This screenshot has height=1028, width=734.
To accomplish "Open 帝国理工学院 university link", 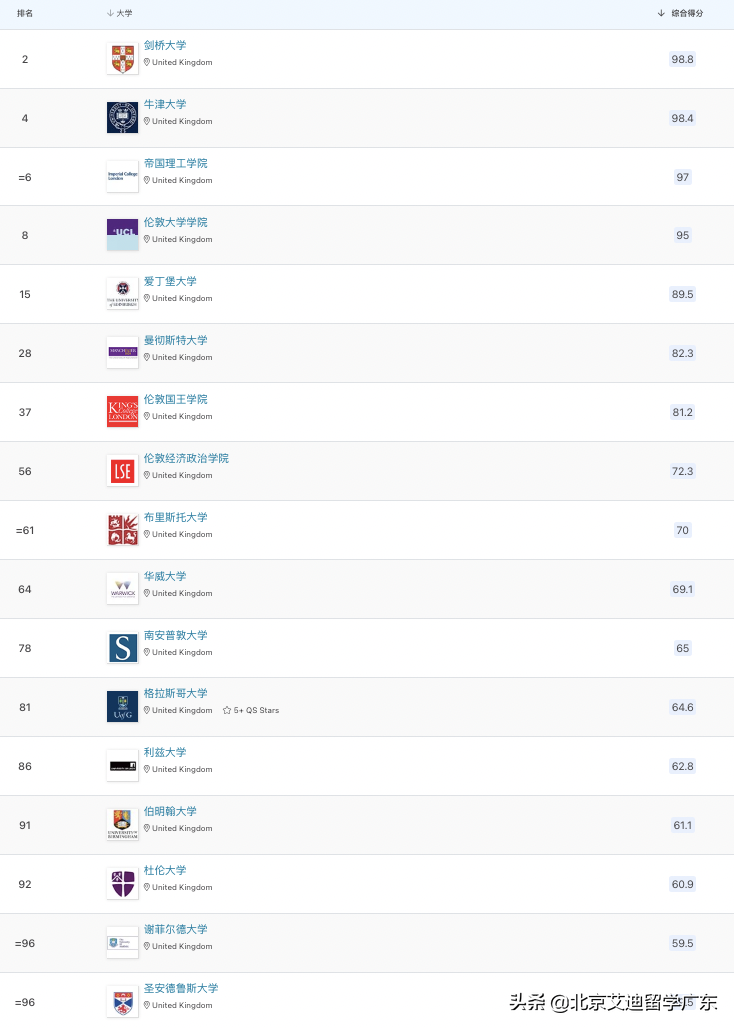I will (175, 163).
